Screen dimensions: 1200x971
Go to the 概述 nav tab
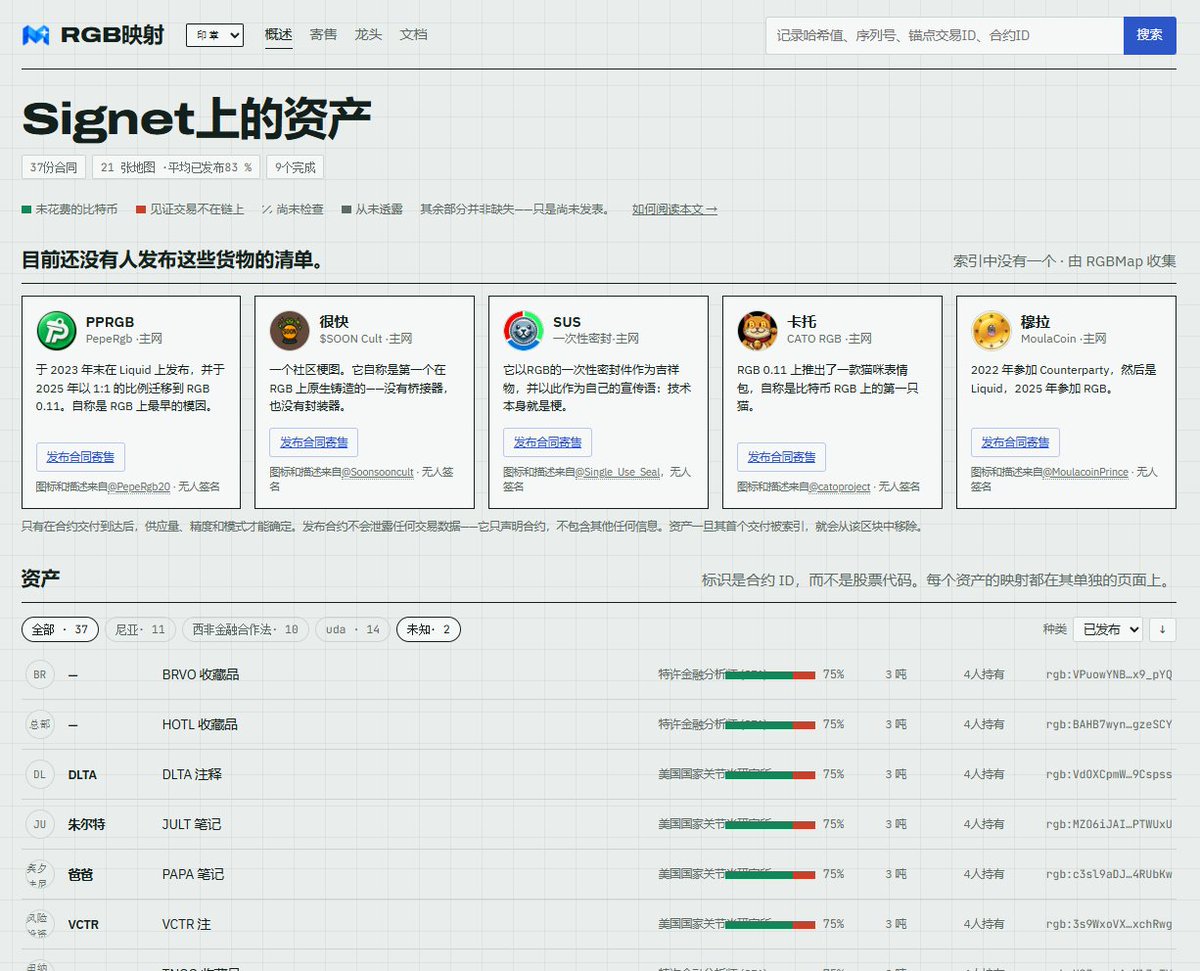(x=279, y=35)
